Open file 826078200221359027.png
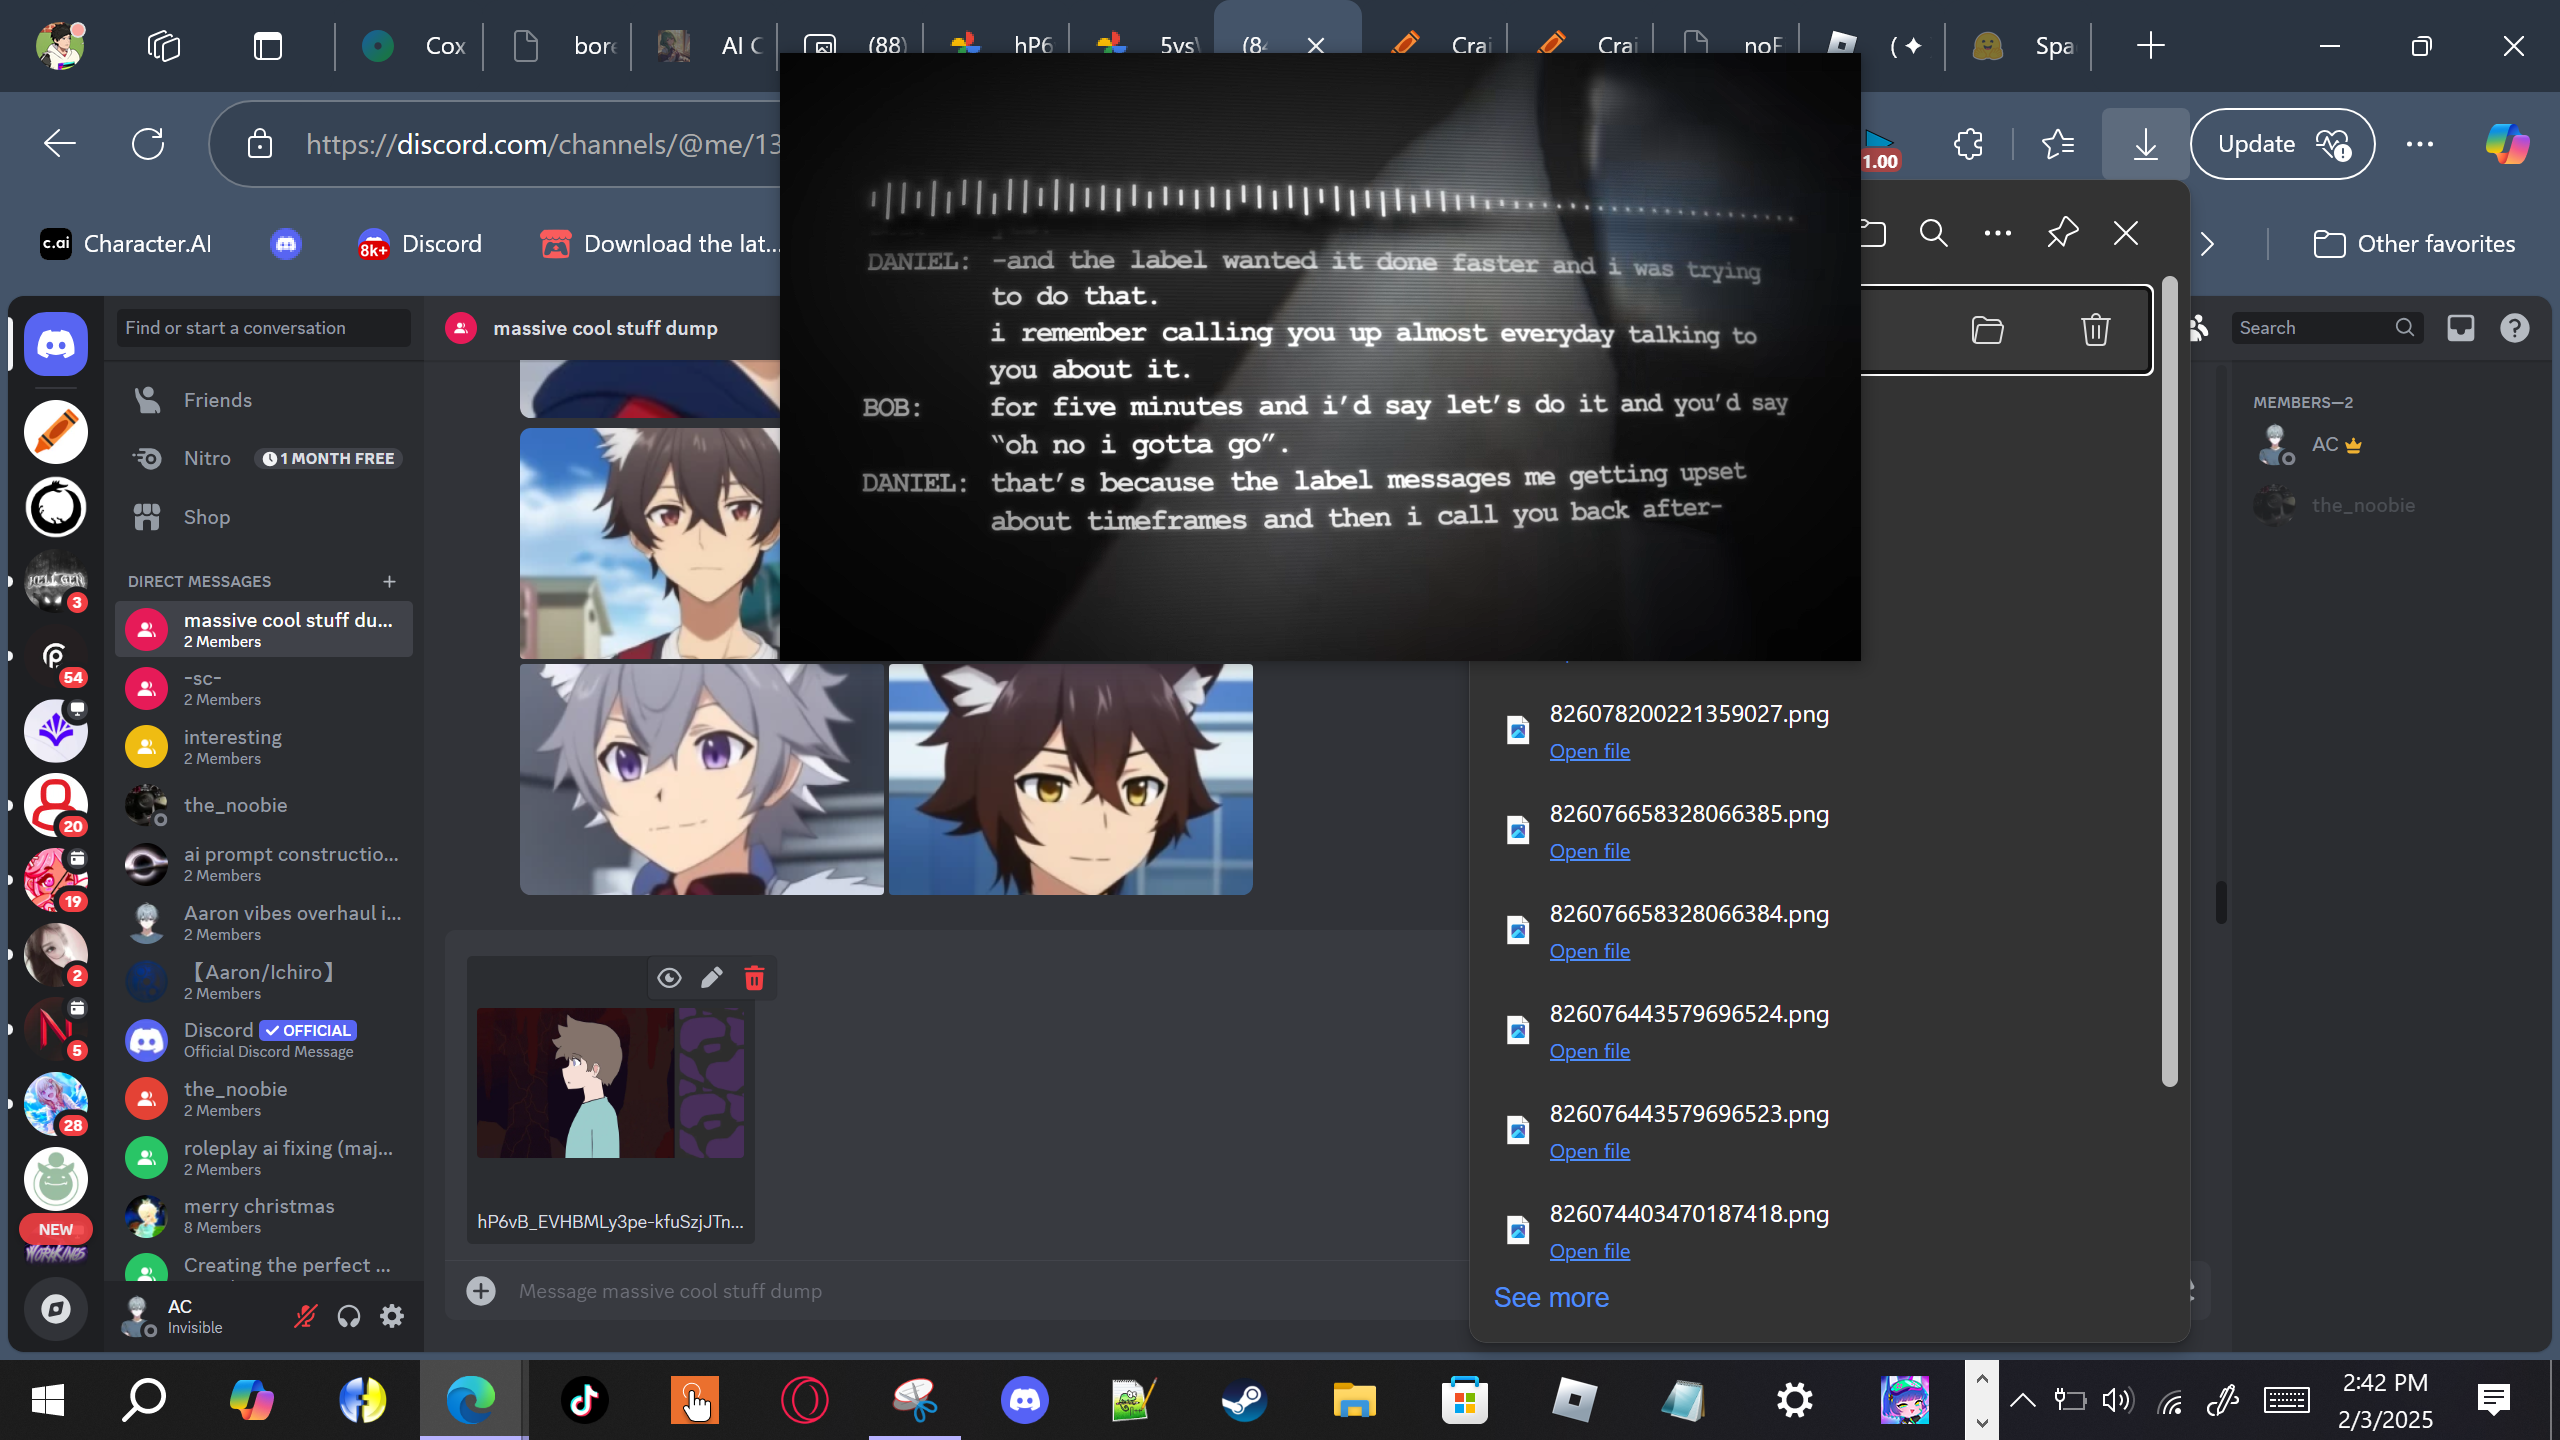The width and height of the screenshot is (2560, 1440). 1590,751
